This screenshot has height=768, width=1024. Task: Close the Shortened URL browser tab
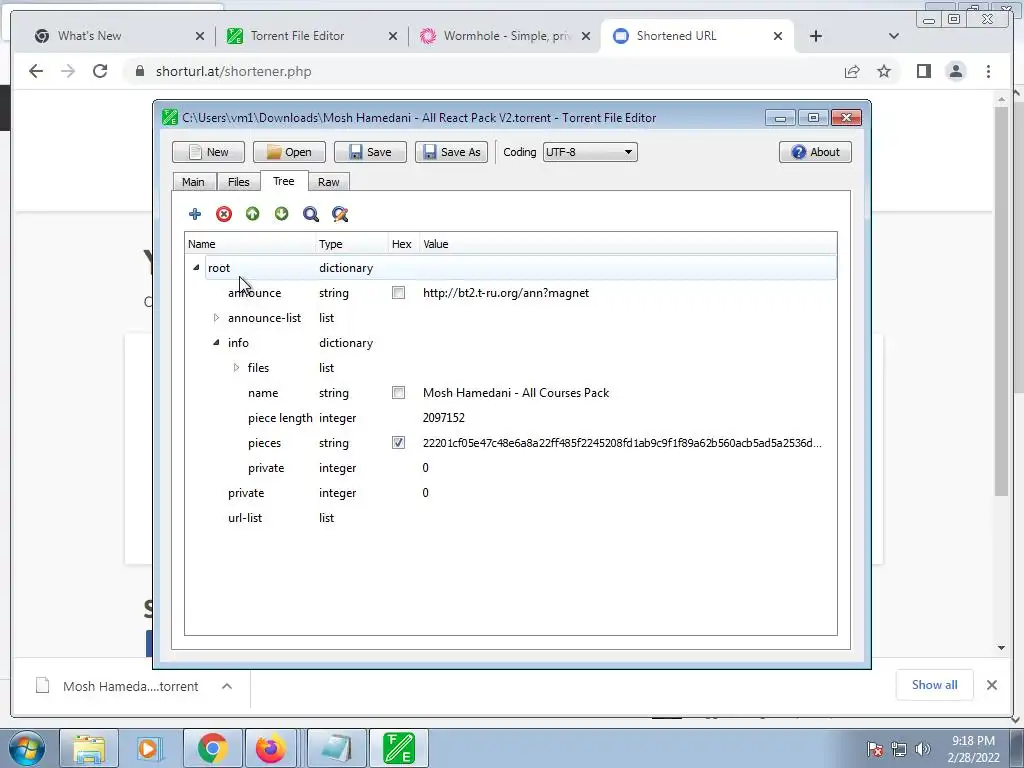pyautogui.click(x=778, y=36)
